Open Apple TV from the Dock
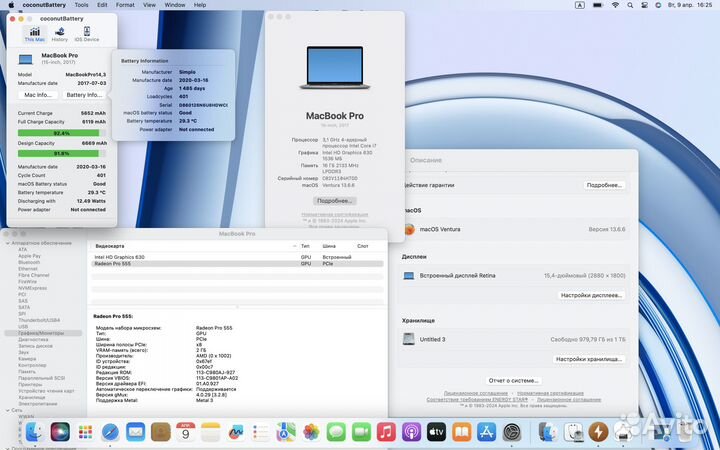Viewport: 720px width, 450px height. 436,432
